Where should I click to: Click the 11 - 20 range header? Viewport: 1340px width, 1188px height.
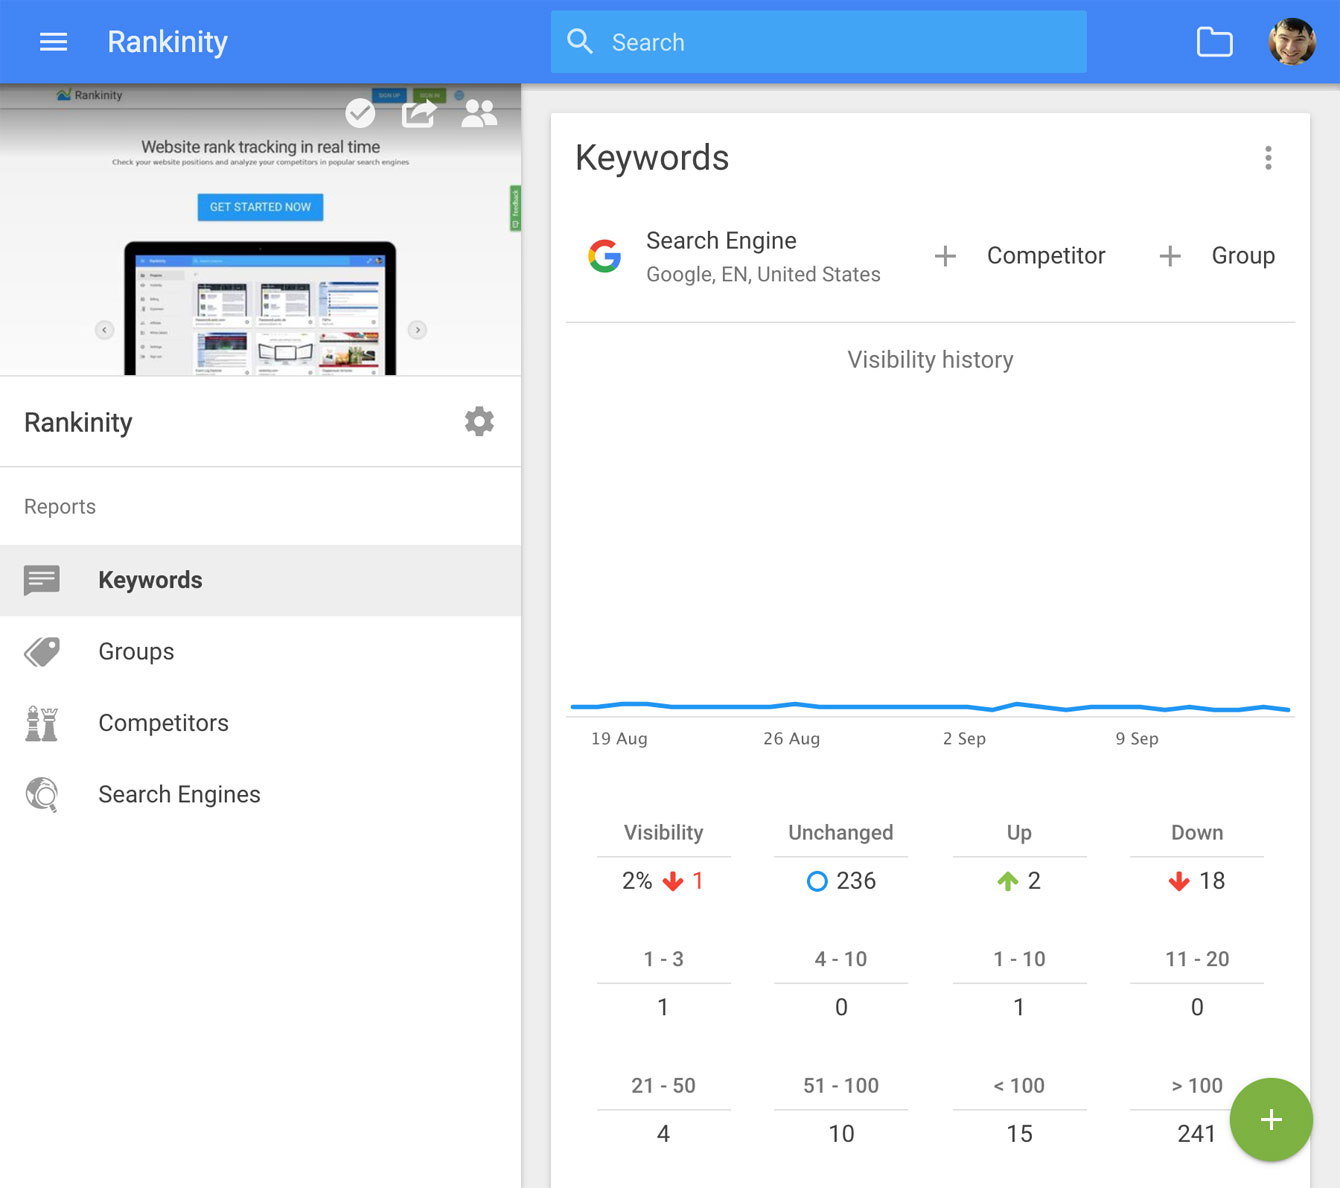(x=1197, y=959)
